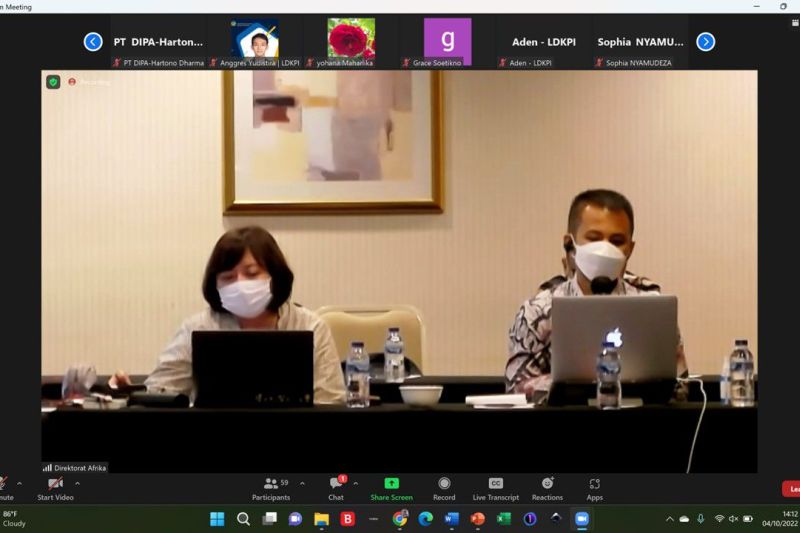Click the Record button
Image resolution: width=800 pixels, height=533 pixels.
[x=444, y=489]
